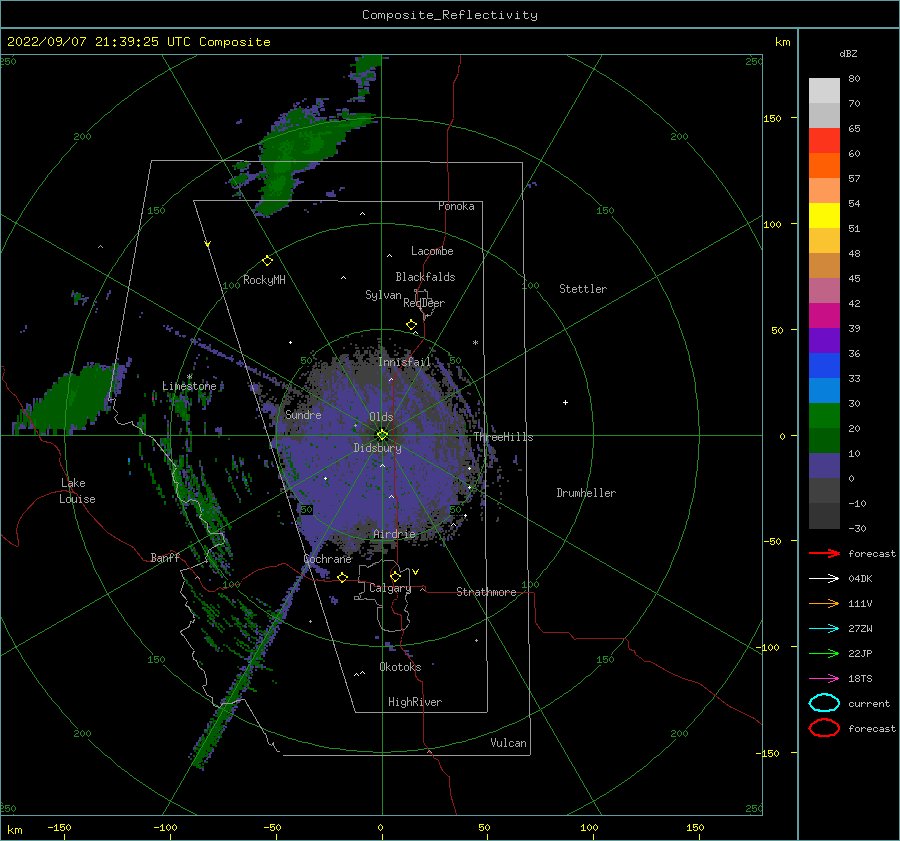
Task: Click the ThreeHills city label
Action: pos(503,437)
